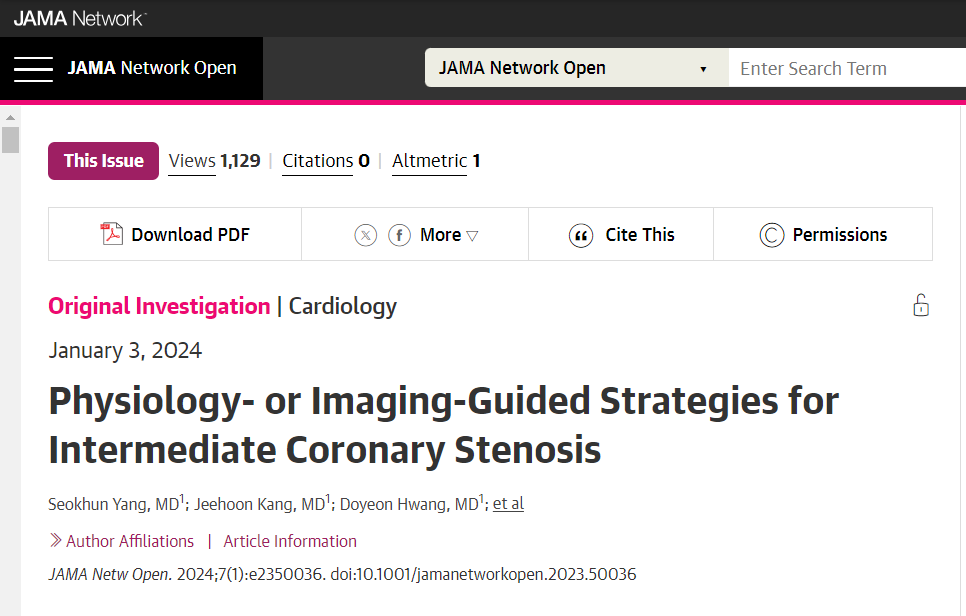View the article Views count
The image size is (966, 616).
click(214, 161)
